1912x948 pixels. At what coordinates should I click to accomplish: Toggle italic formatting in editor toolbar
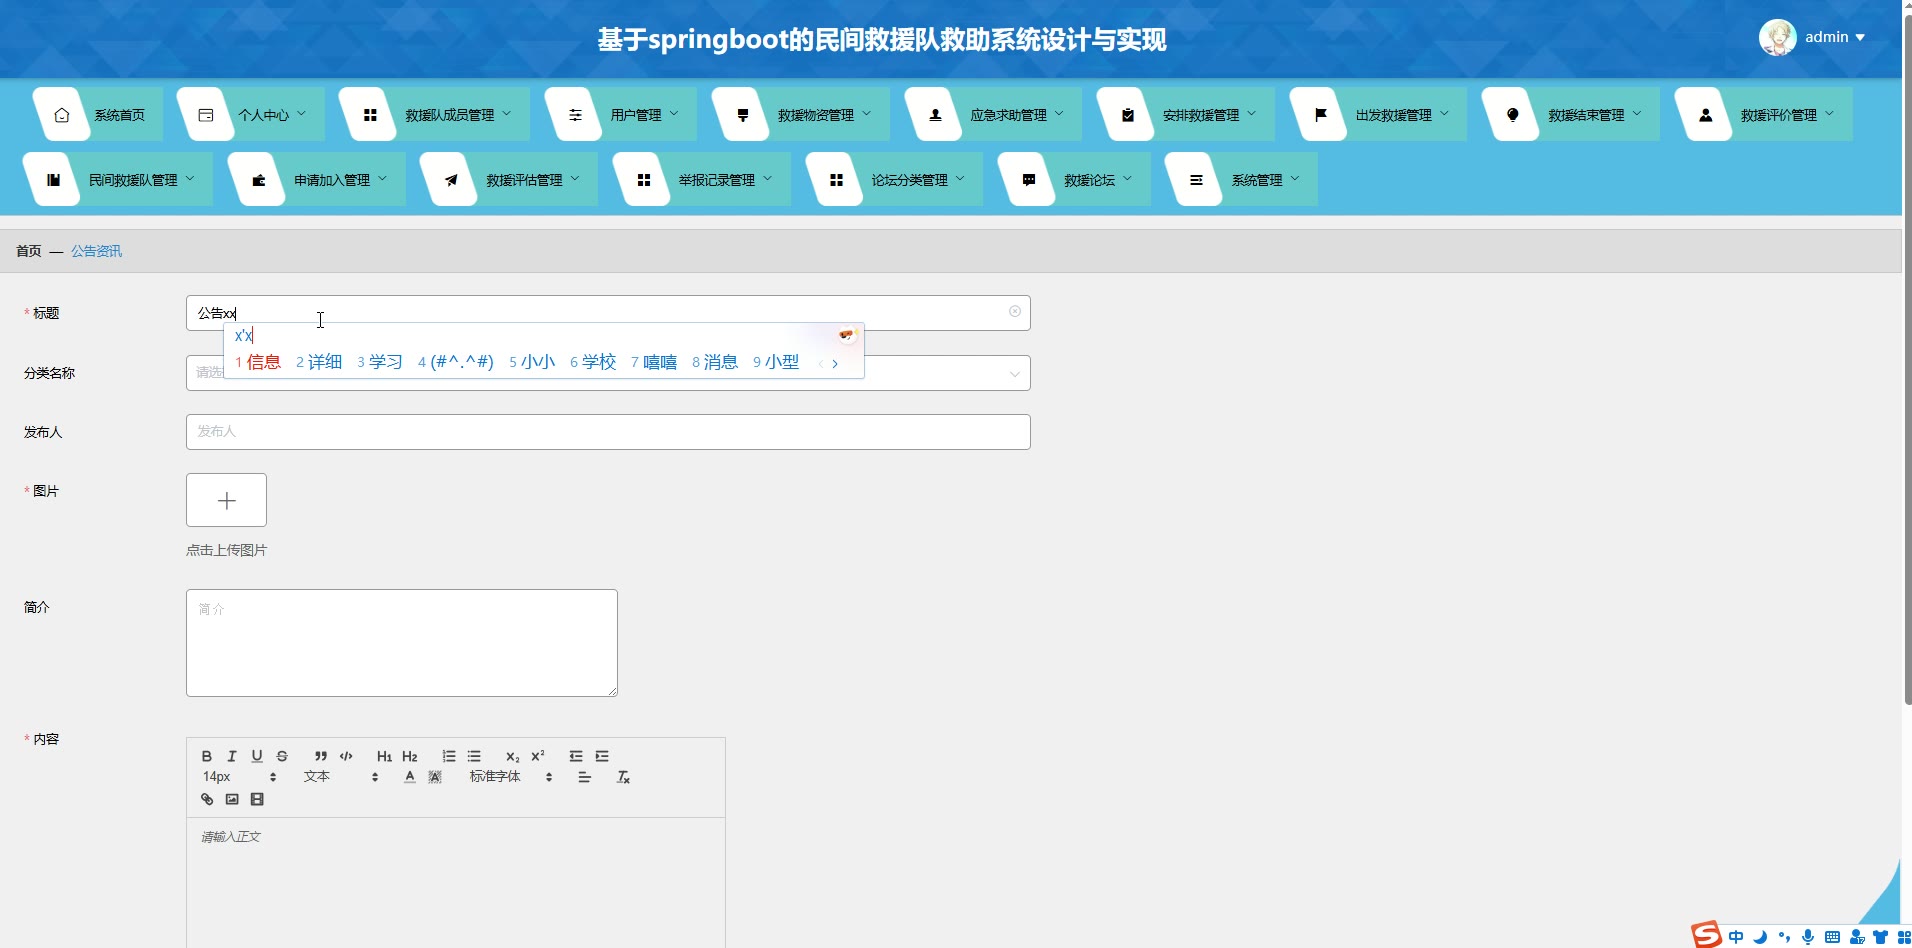[x=232, y=756]
